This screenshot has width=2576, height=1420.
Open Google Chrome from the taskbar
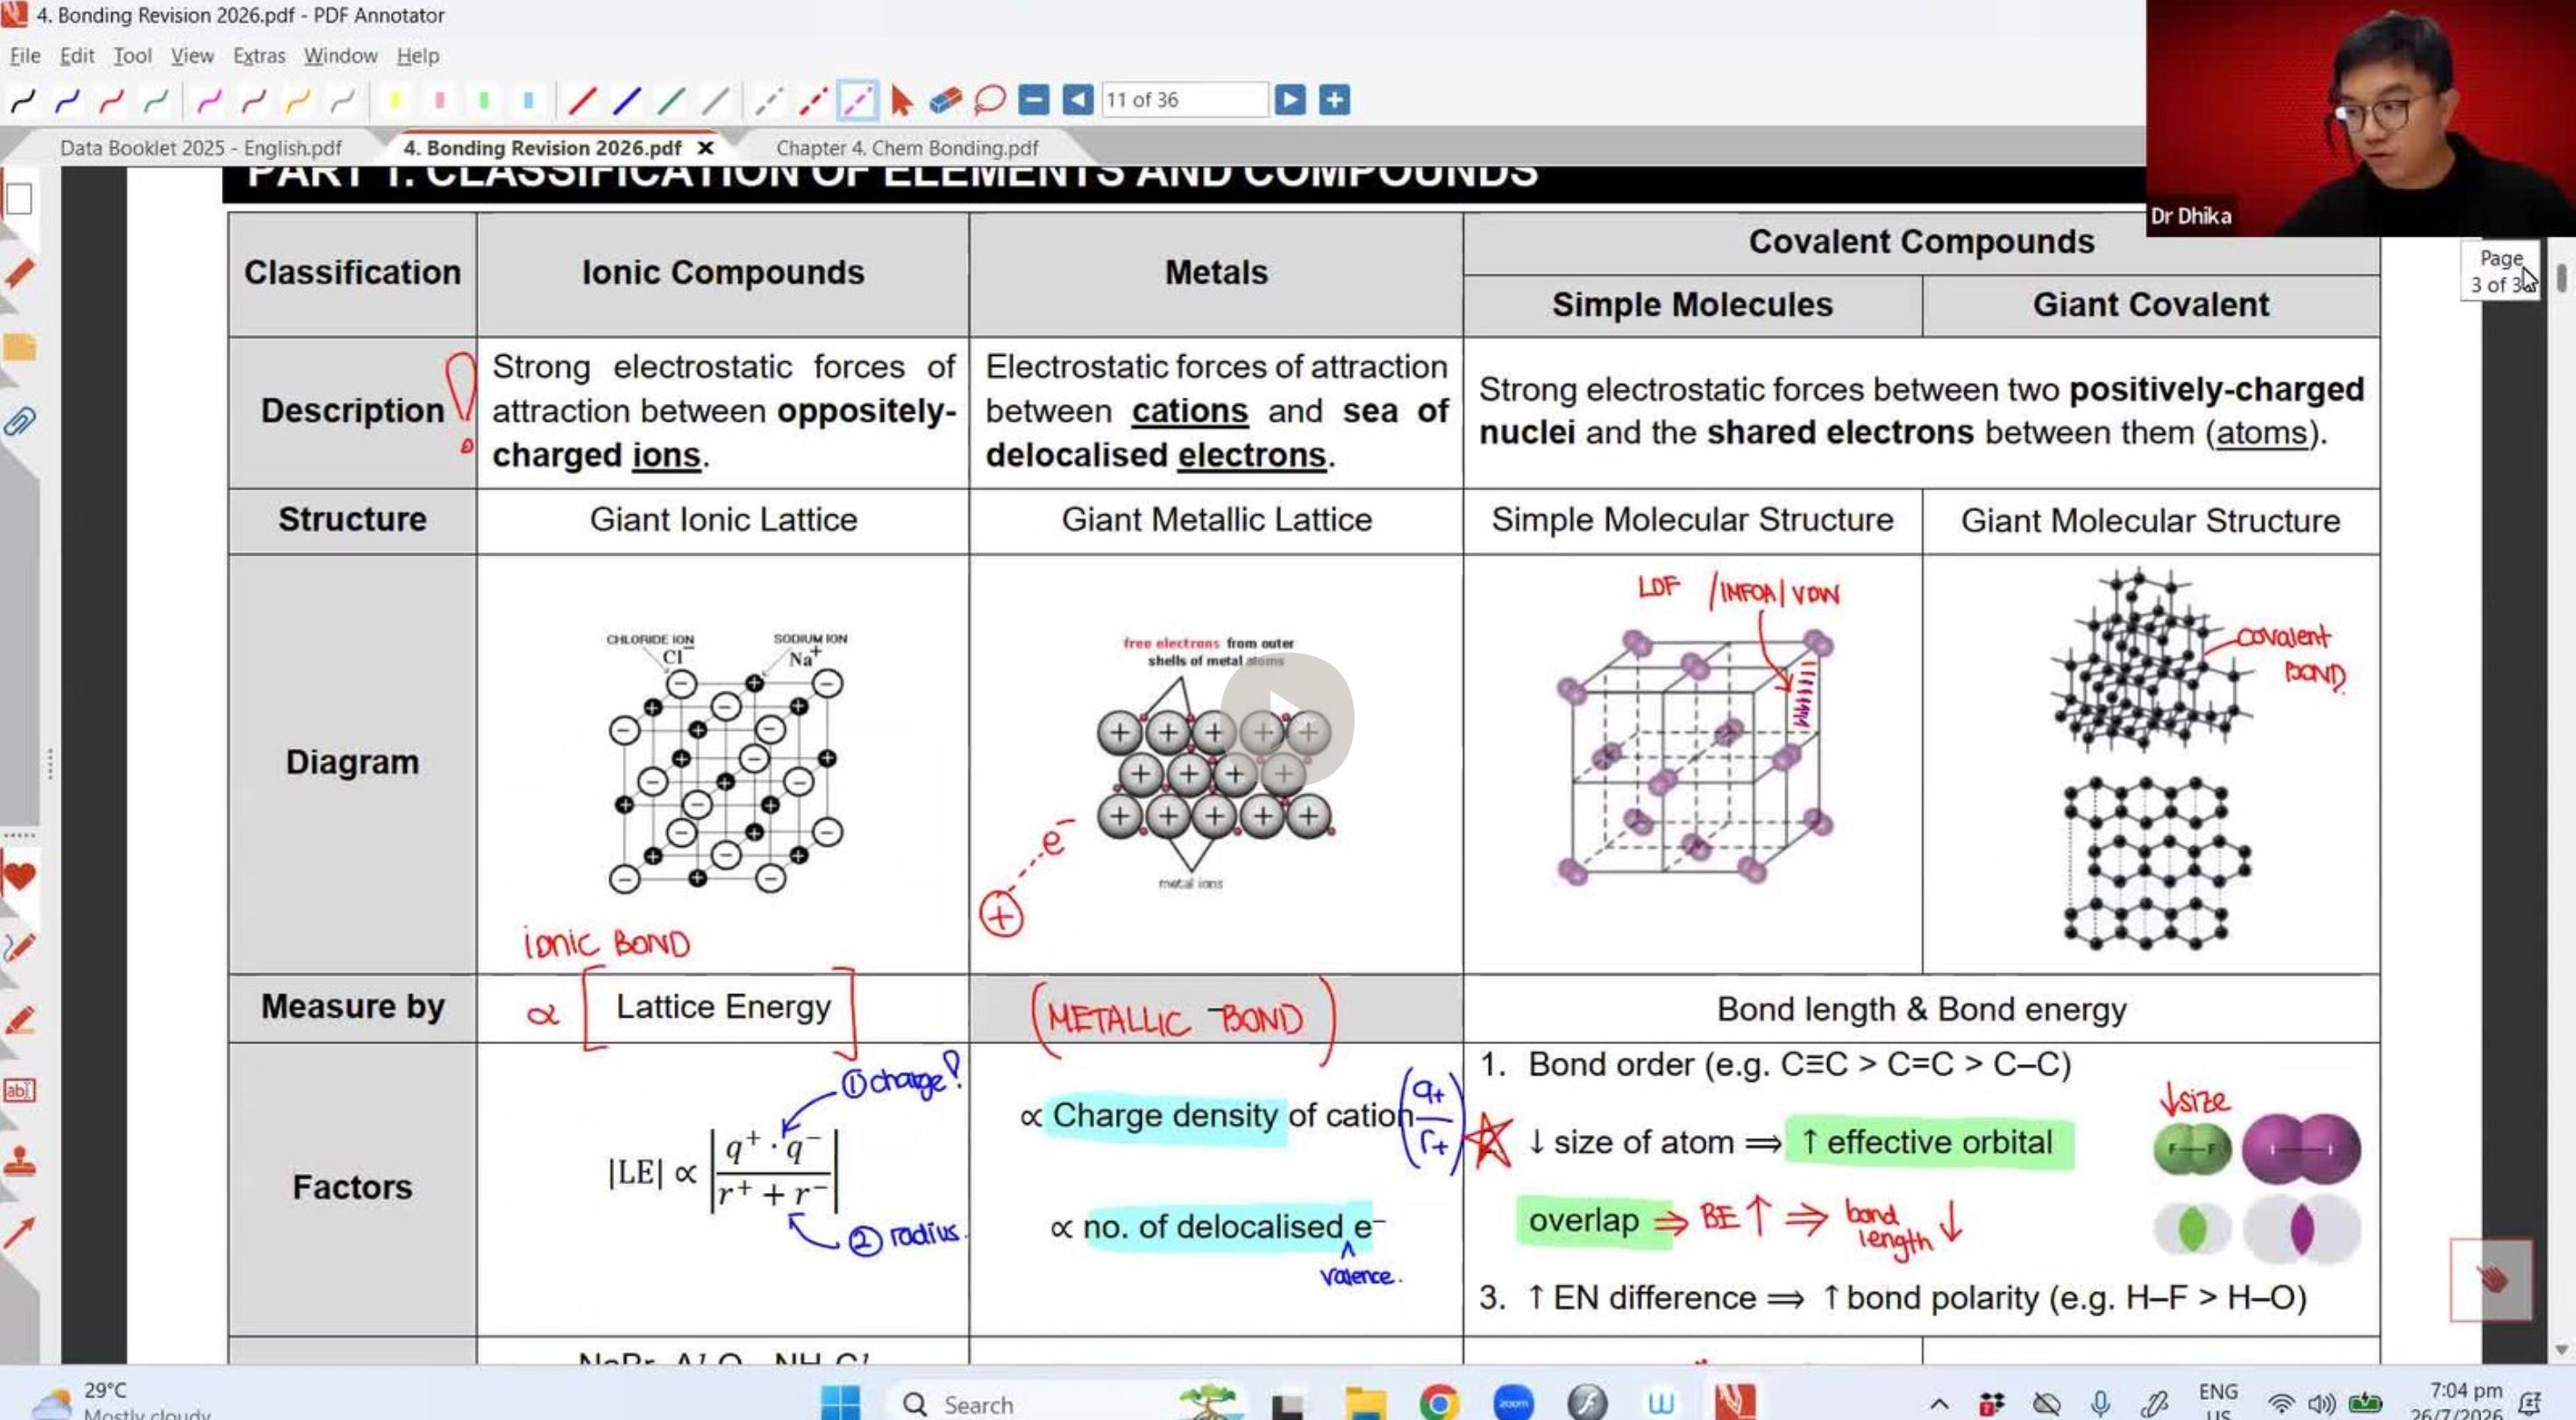(1438, 1403)
